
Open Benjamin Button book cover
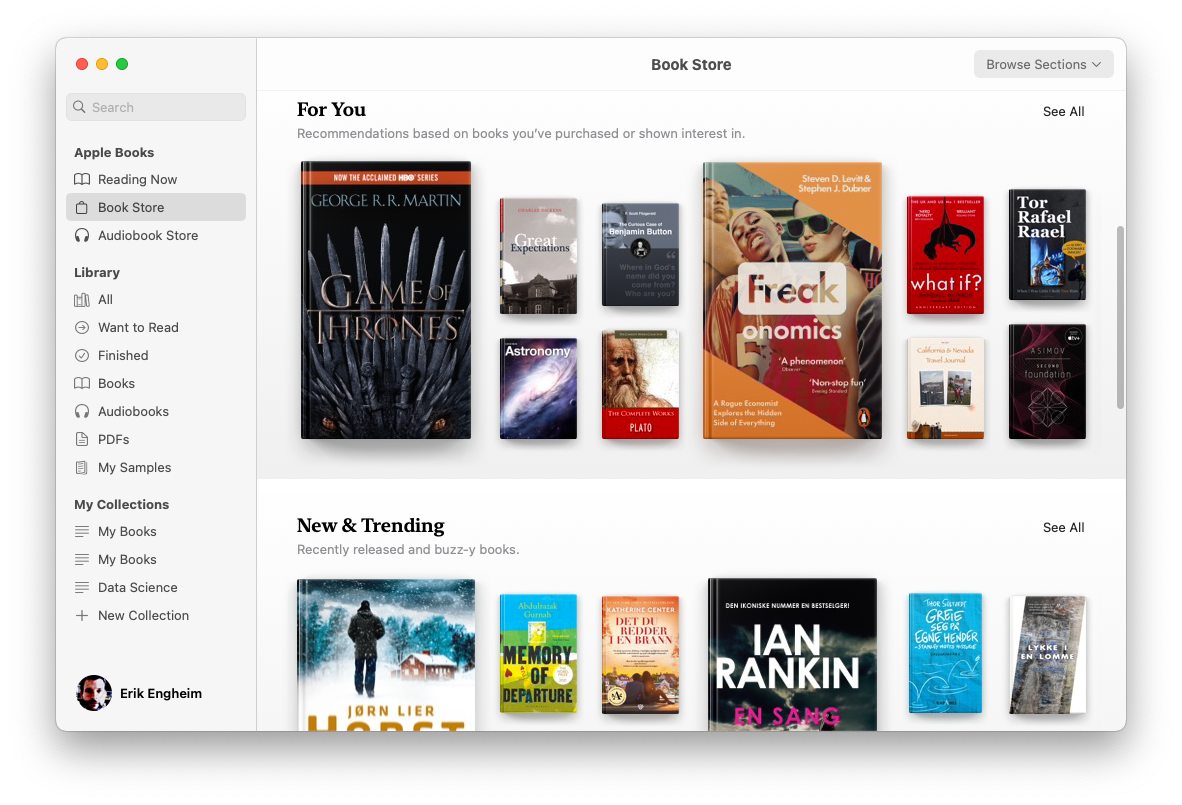tap(640, 255)
